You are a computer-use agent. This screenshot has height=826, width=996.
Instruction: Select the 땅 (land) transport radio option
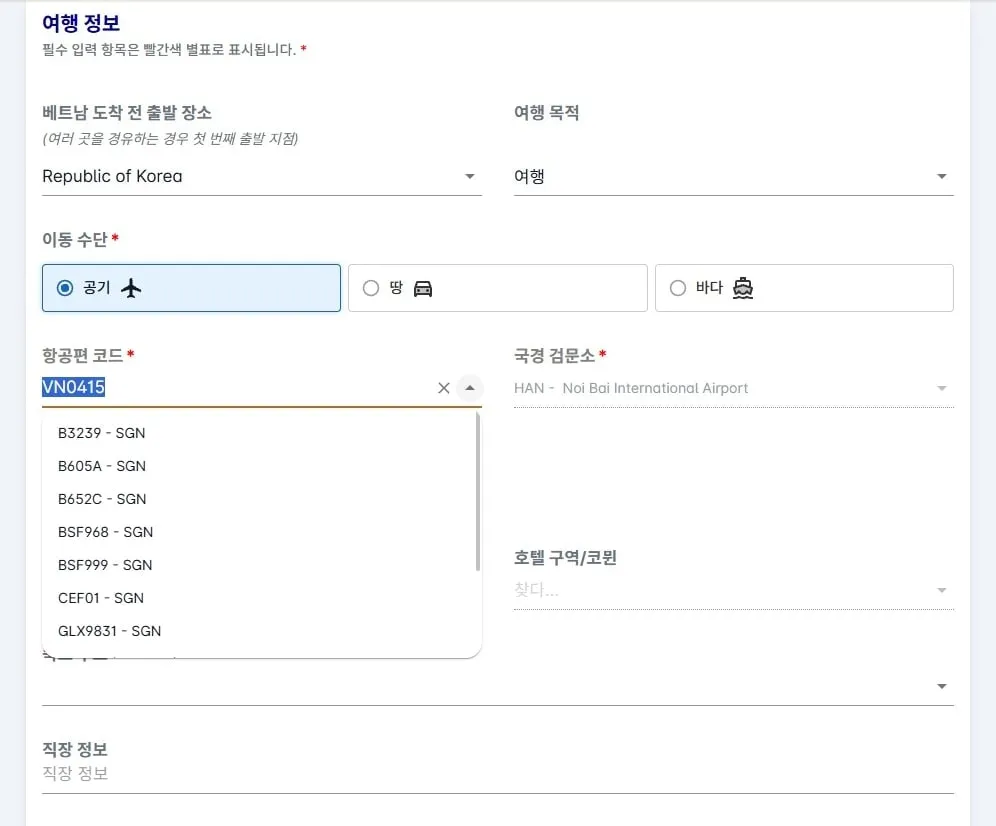coord(497,288)
